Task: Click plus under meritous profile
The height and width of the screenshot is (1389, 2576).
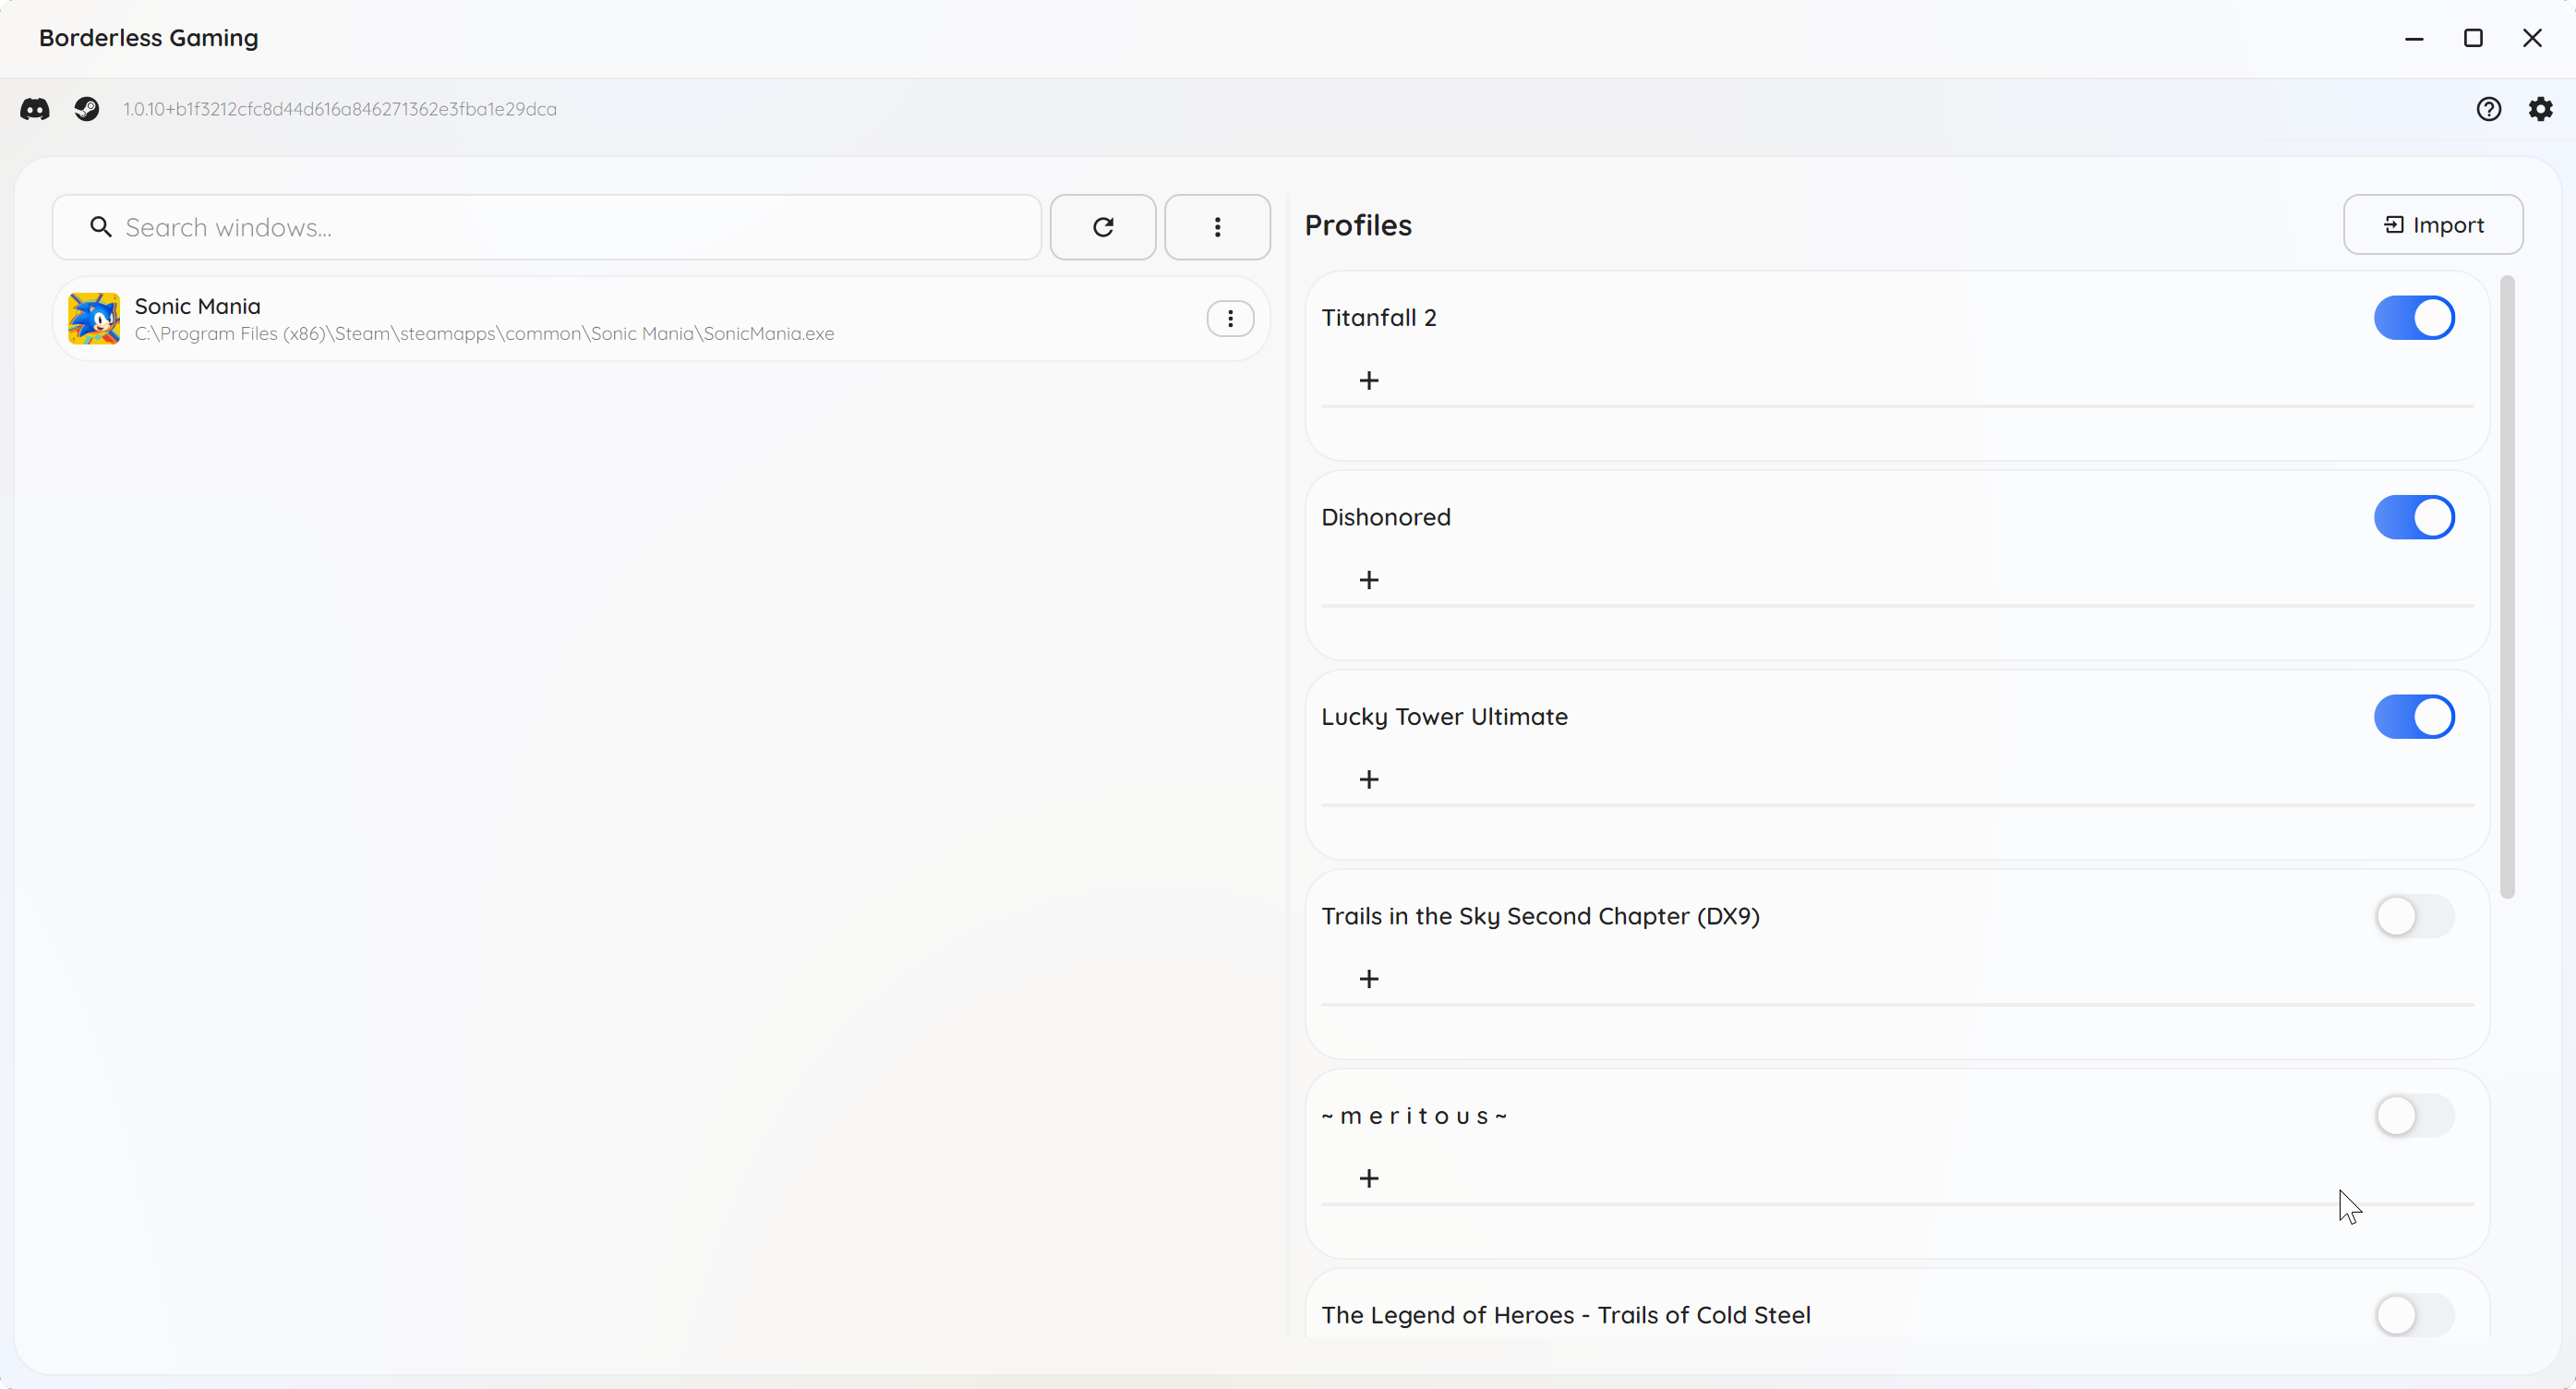Action: pyautogui.click(x=1369, y=1179)
